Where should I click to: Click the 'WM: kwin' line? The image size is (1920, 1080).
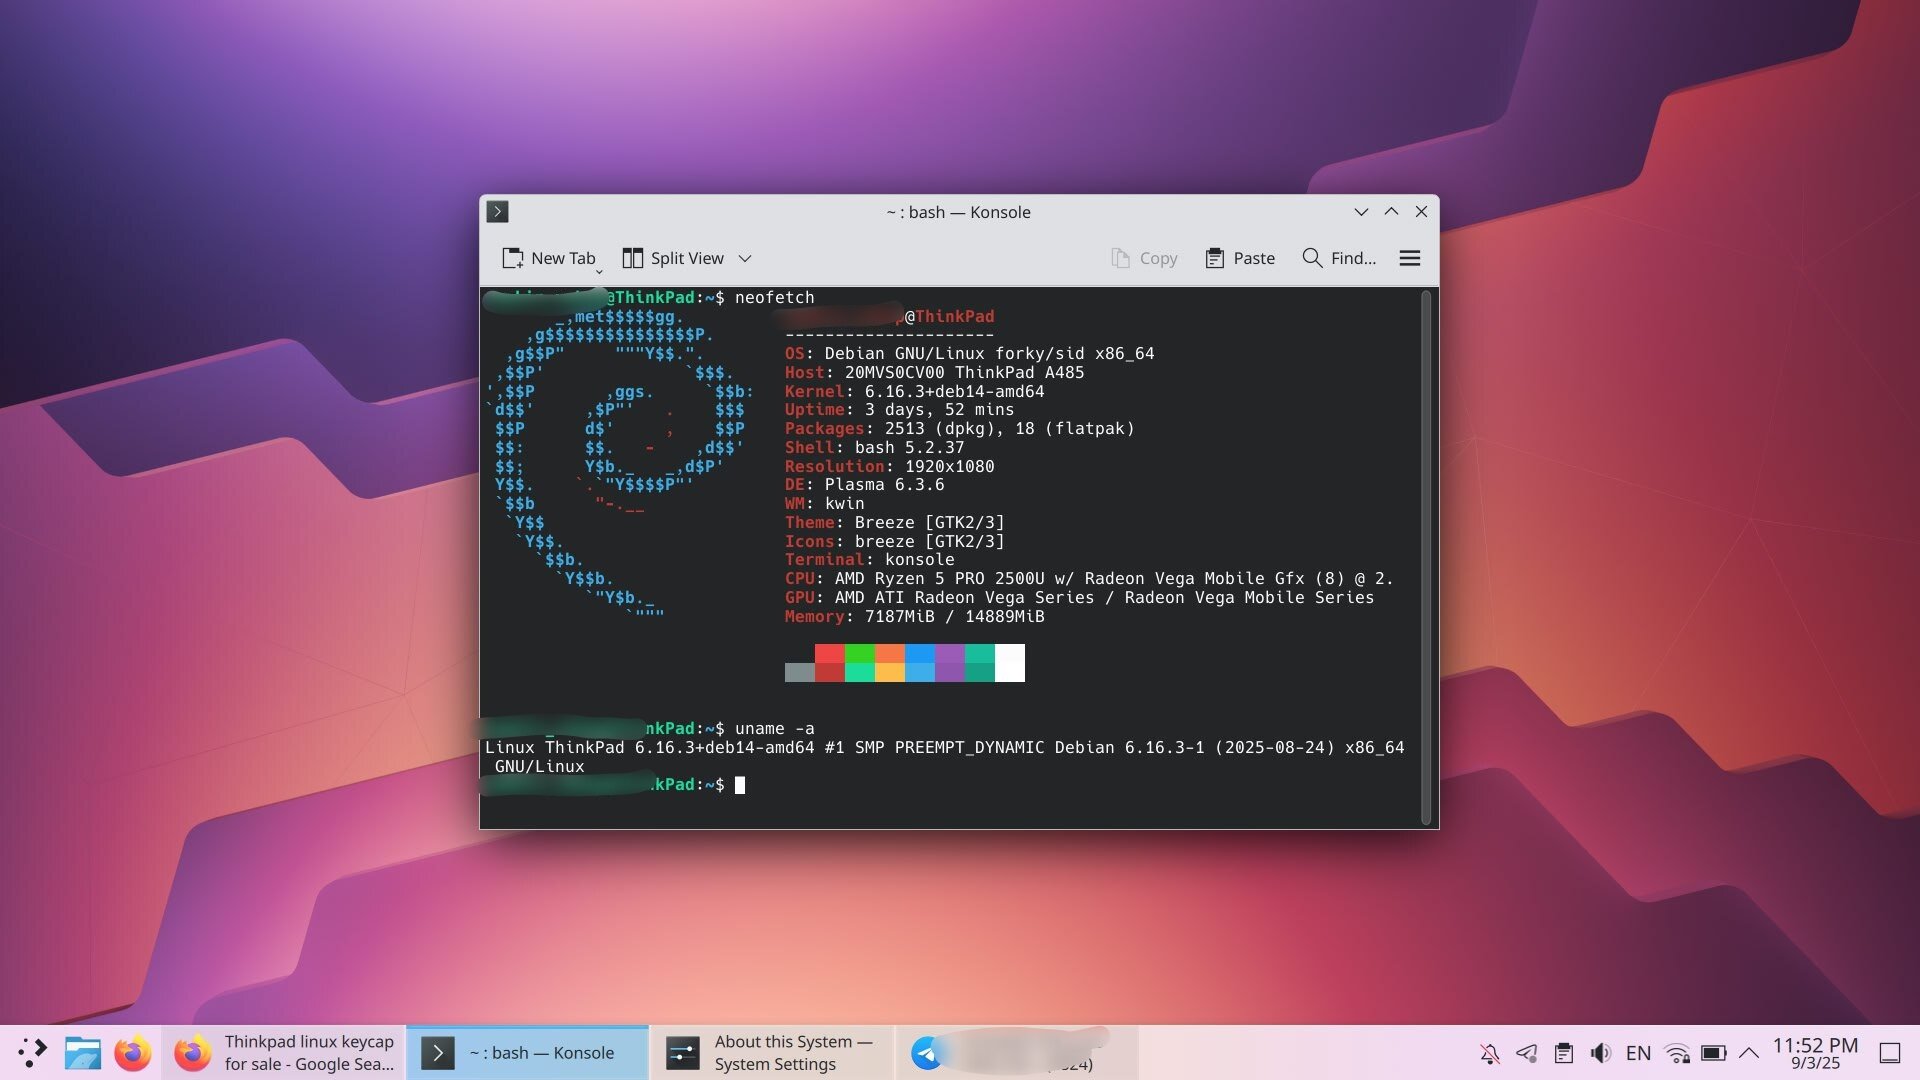824,503
